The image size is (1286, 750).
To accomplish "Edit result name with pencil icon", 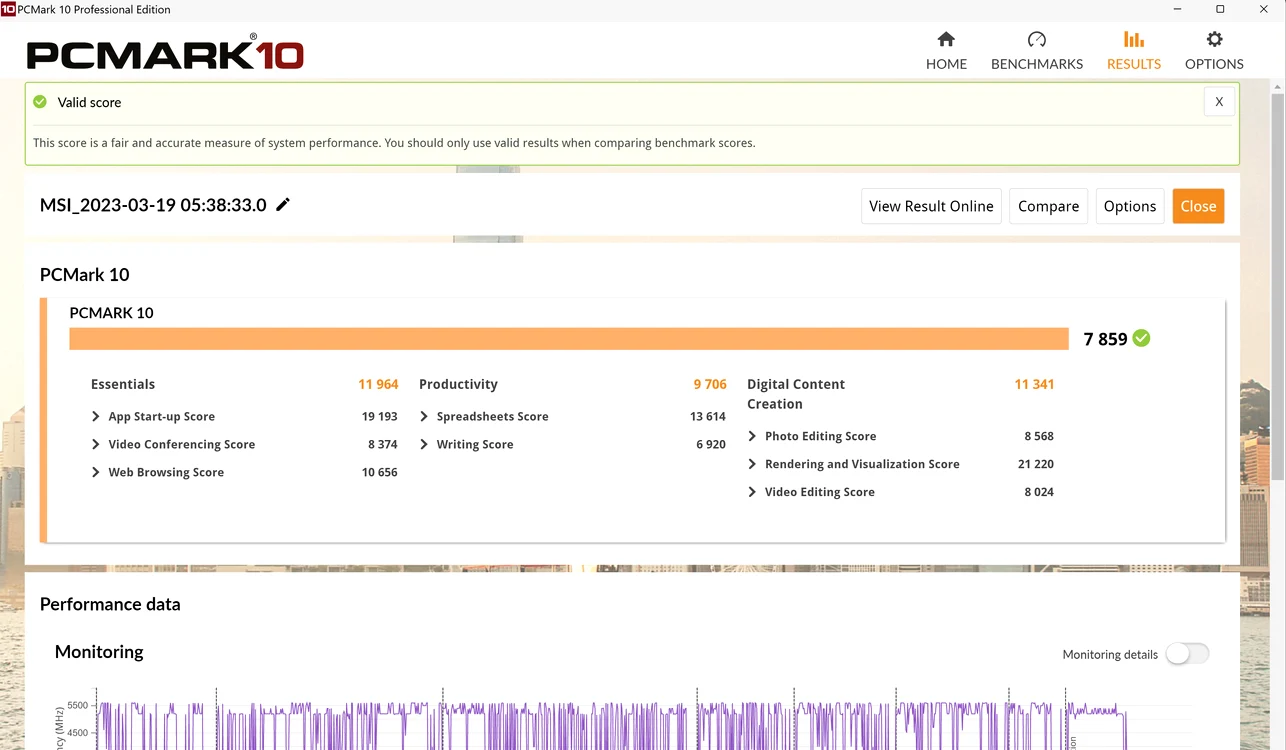I will pos(283,204).
